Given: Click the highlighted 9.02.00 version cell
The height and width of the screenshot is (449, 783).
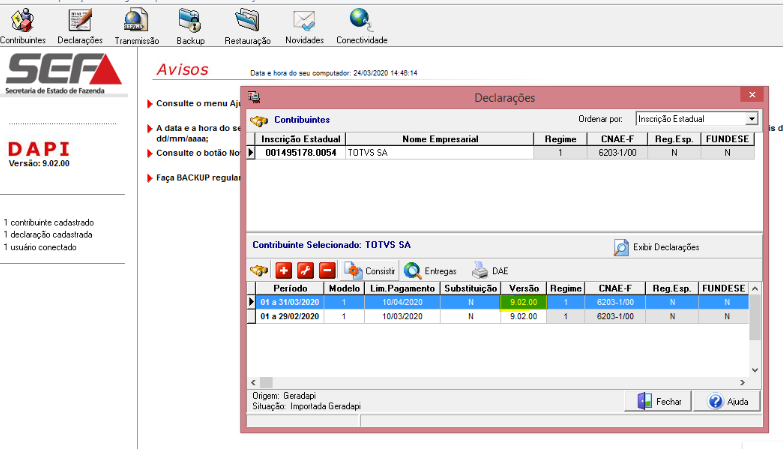Looking at the screenshot, I should click(523, 302).
